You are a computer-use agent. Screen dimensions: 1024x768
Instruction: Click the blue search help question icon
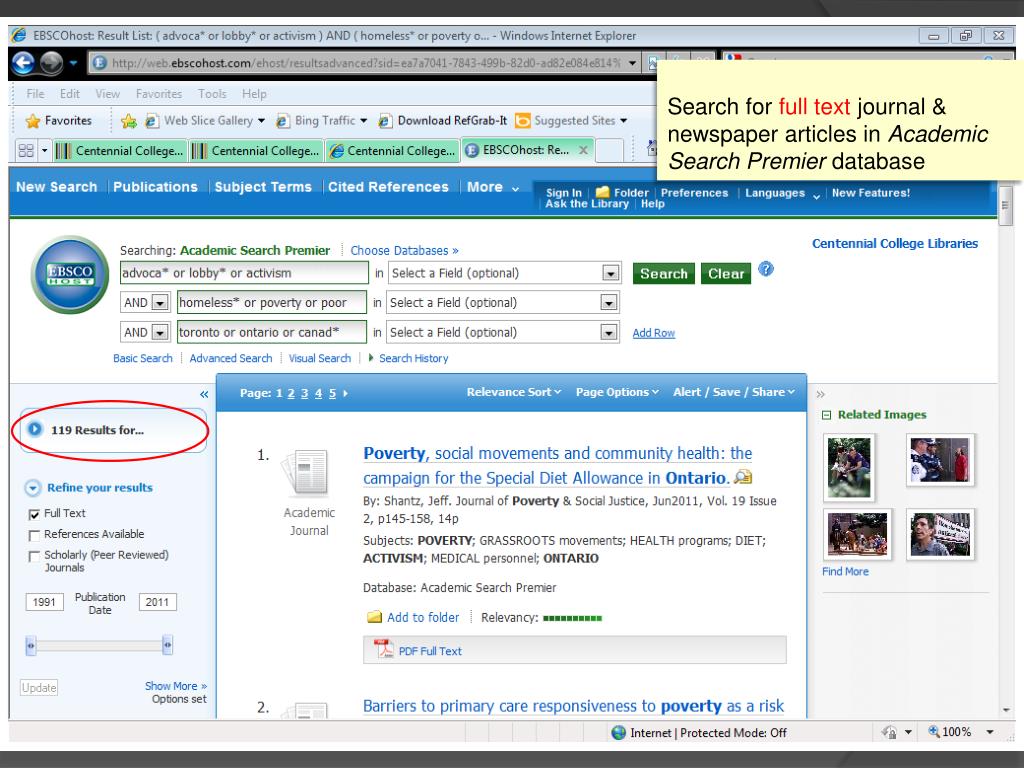click(x=766, y=269)
